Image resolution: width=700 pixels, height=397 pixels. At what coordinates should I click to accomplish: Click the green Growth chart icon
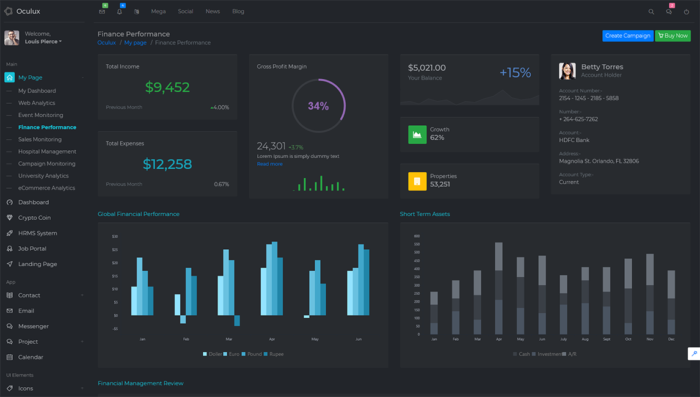[x=417, y=134]
